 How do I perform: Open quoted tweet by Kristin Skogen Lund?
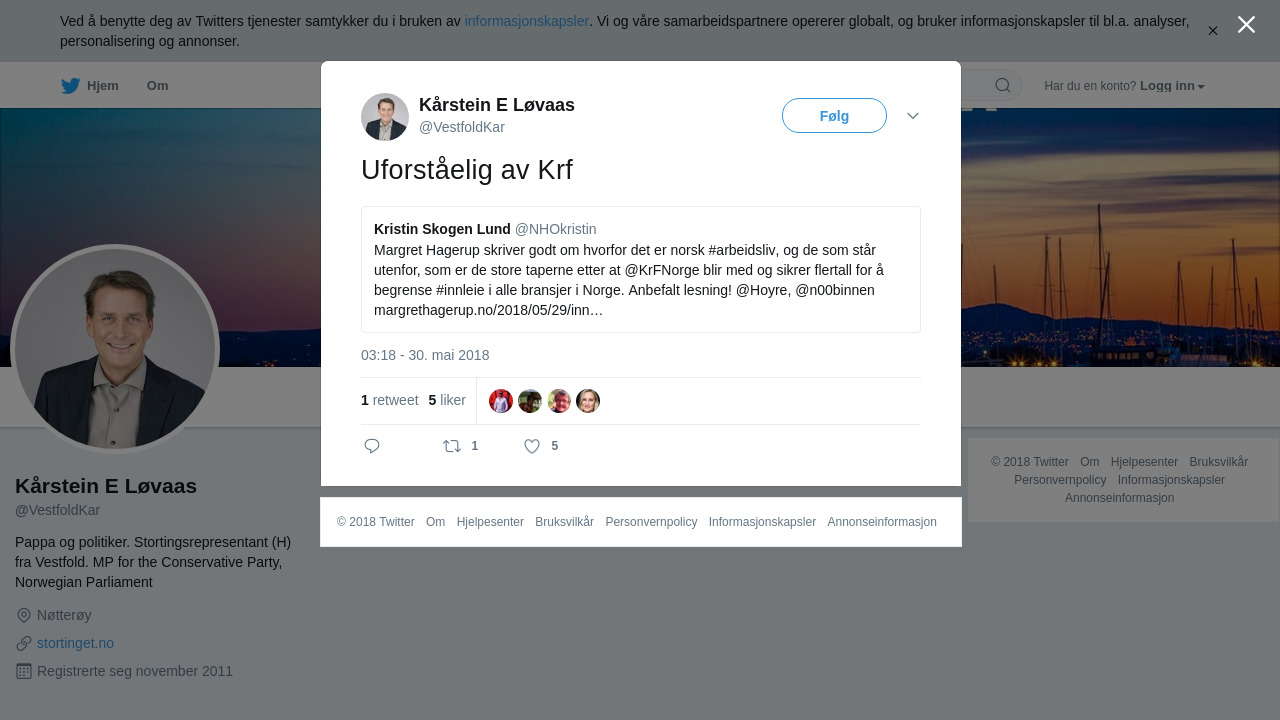(x=641, y=269)
